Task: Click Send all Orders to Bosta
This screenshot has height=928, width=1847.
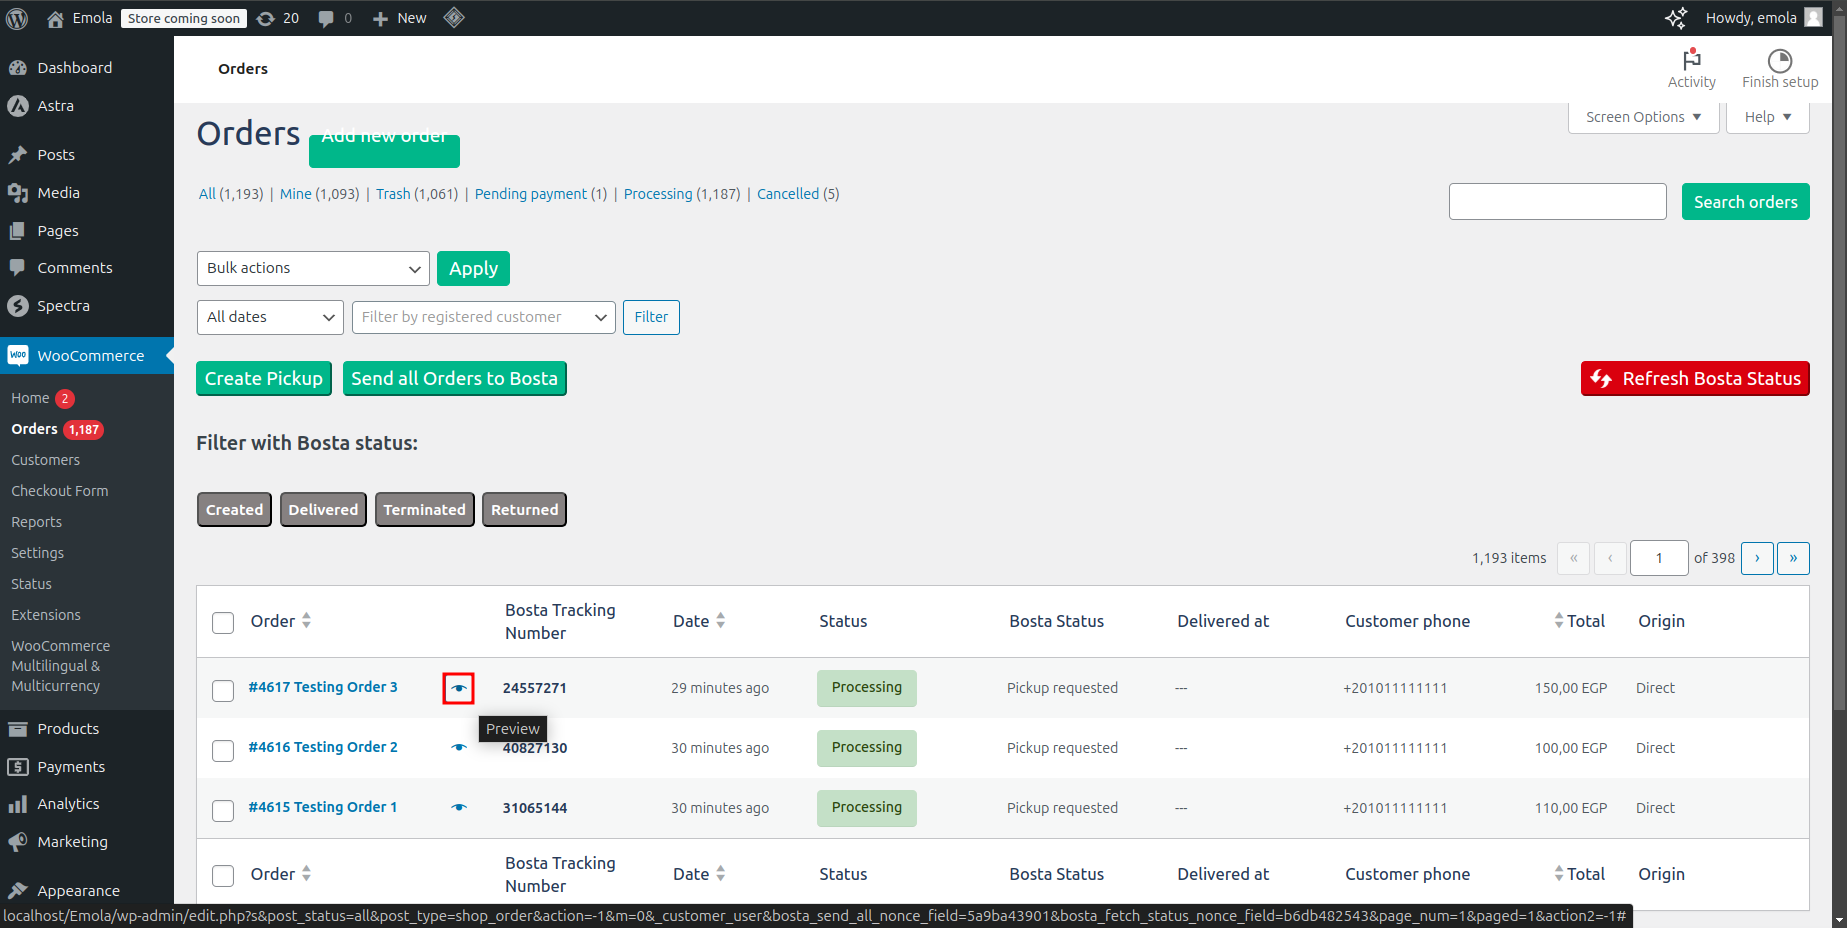Action: [455, 379]
